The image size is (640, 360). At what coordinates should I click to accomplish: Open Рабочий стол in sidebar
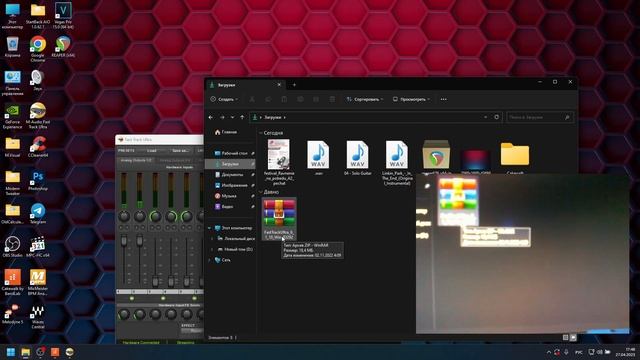click(x=231, y=153)
